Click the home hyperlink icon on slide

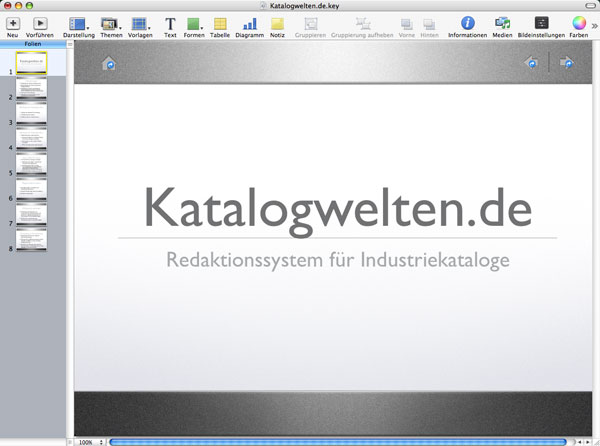[x=109, y=63]
